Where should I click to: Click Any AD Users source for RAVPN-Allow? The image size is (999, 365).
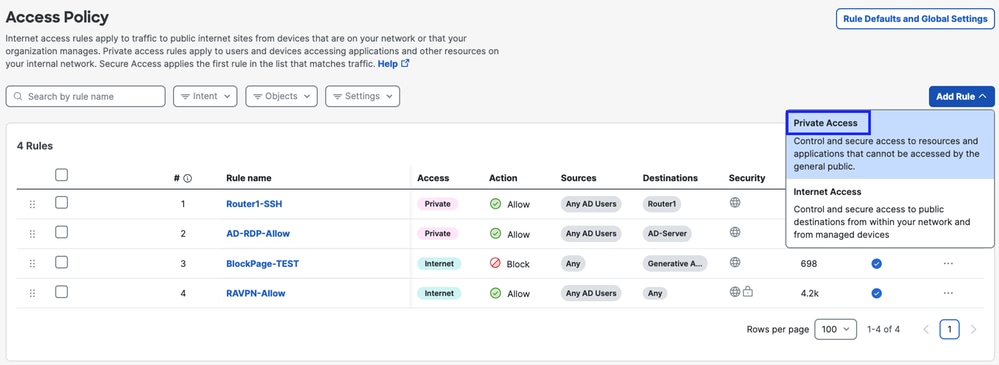[x=591, y=294]
